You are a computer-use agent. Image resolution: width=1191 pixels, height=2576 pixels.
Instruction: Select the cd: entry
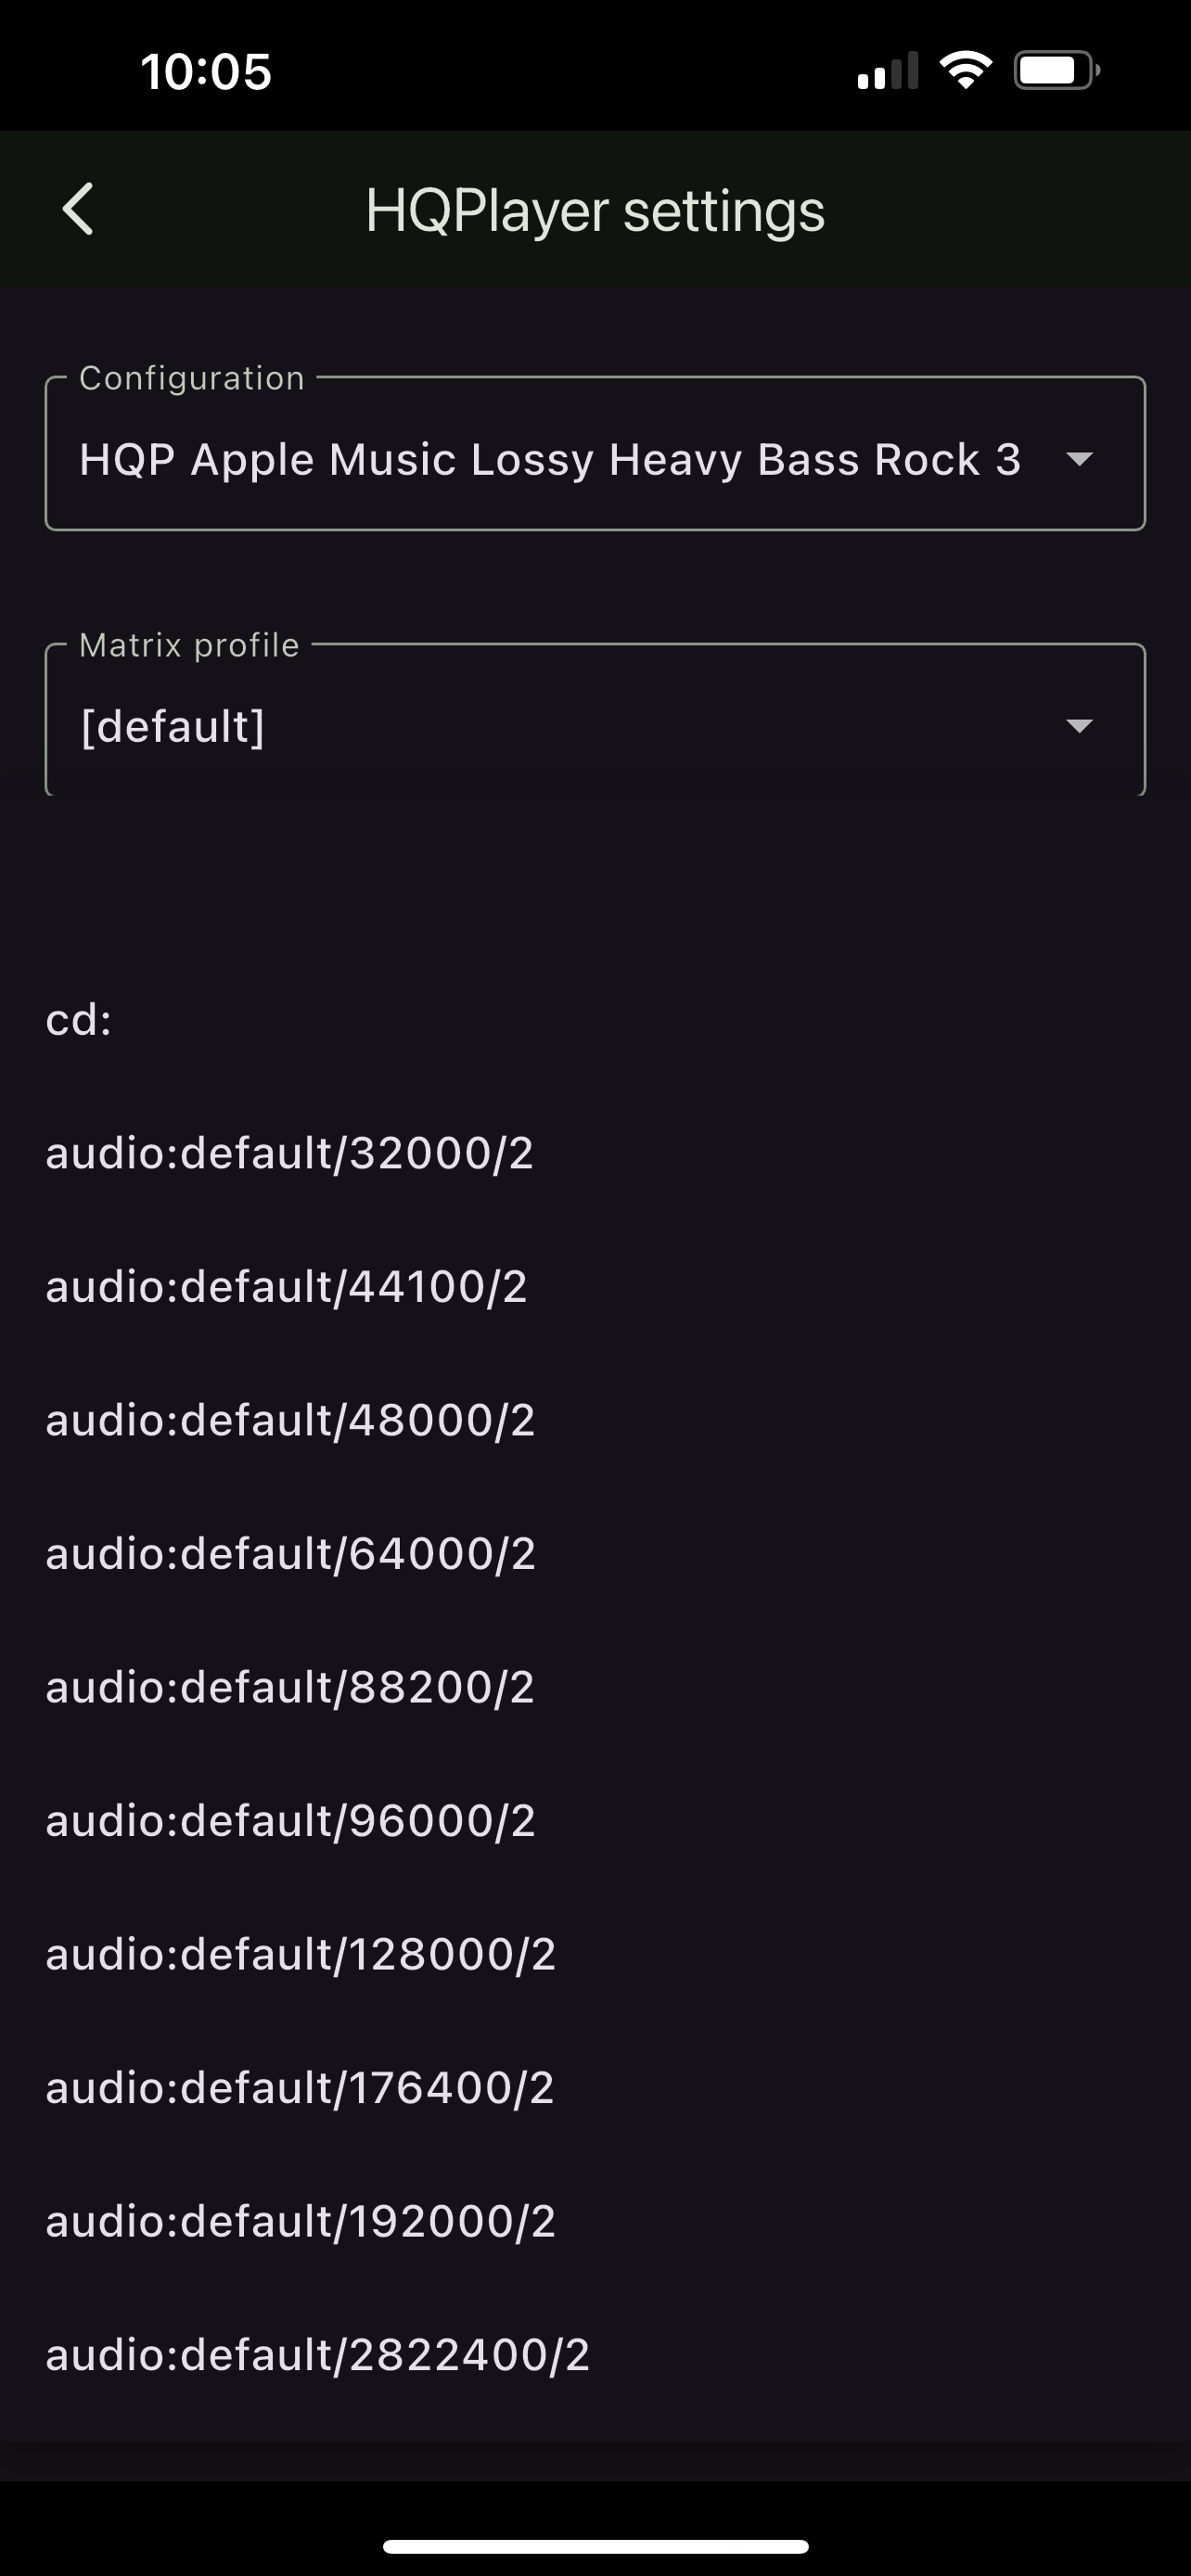point(79,1020)
